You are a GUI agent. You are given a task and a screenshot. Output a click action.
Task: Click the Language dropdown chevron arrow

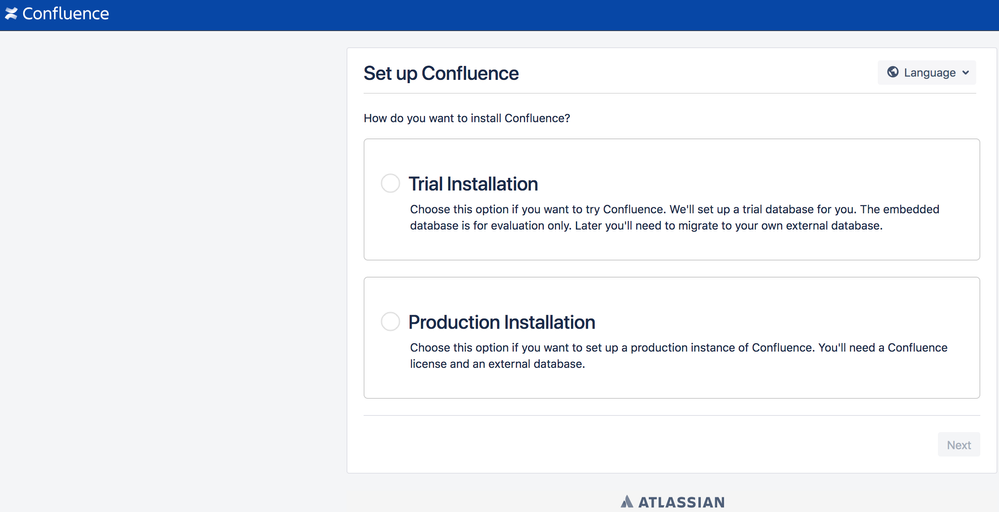[x=965, y=73]
